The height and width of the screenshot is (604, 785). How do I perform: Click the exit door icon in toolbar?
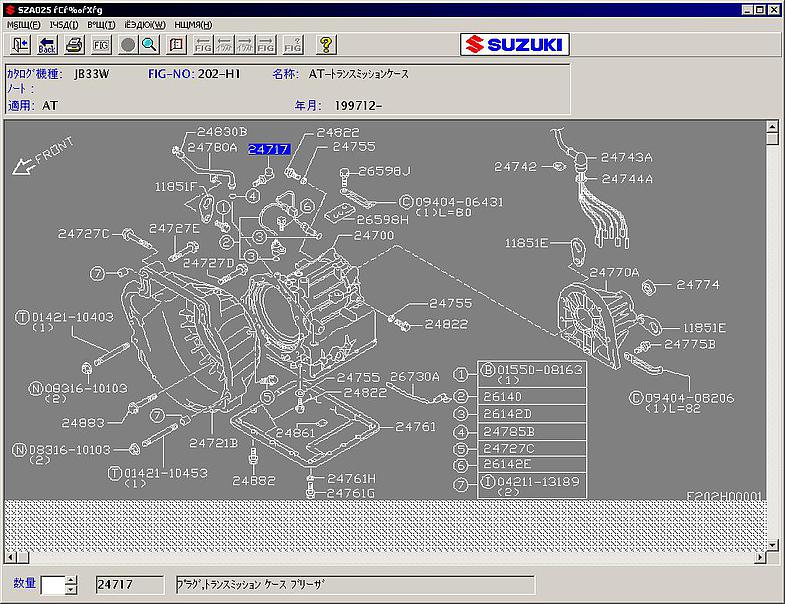(x=20, y=45)
